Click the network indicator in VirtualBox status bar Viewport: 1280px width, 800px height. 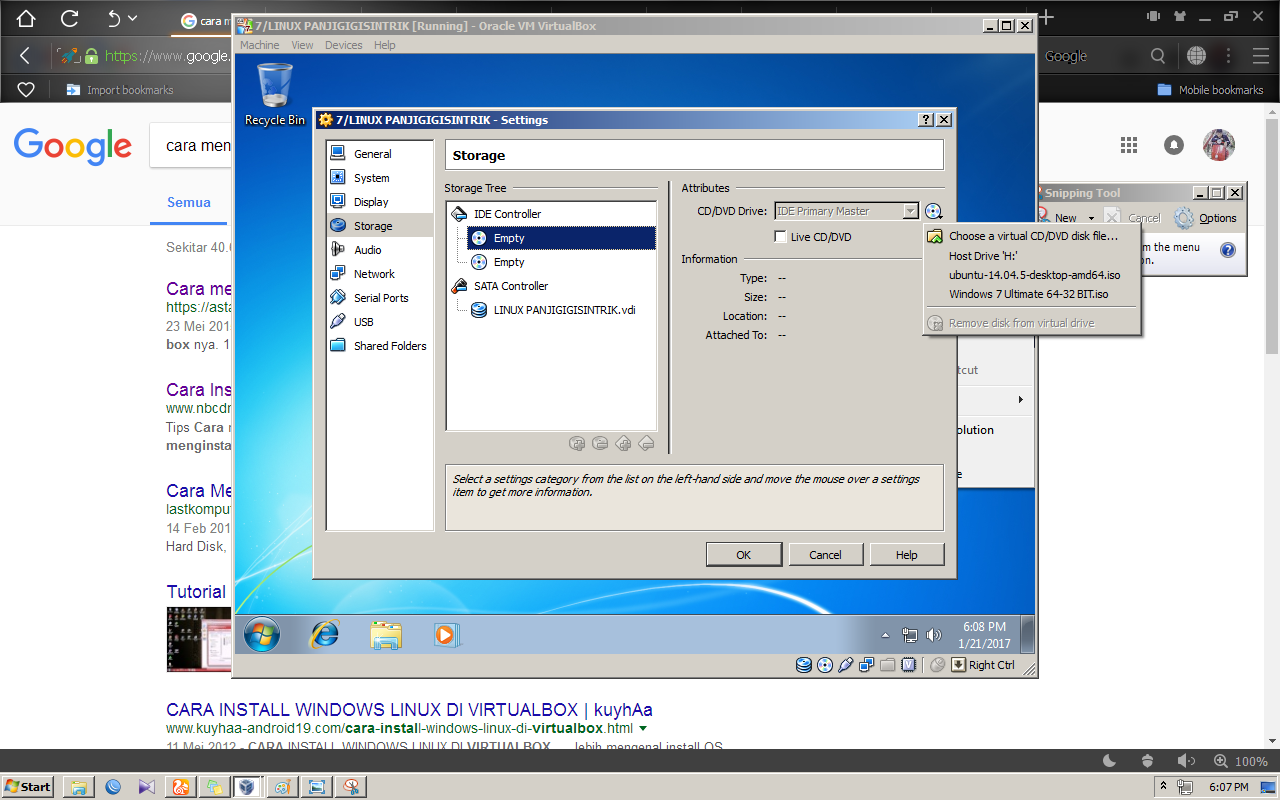[x=866, y=665]
